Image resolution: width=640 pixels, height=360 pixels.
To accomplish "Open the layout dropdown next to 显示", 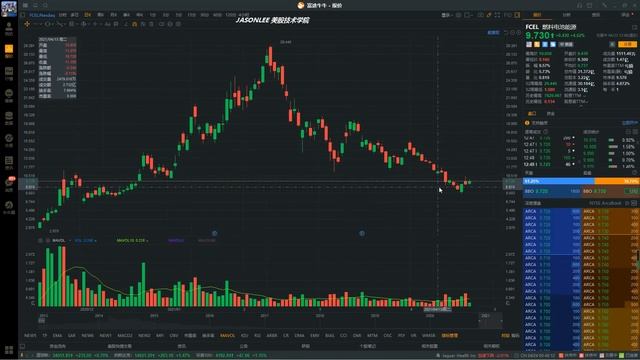I will click(x=469, y=15).
